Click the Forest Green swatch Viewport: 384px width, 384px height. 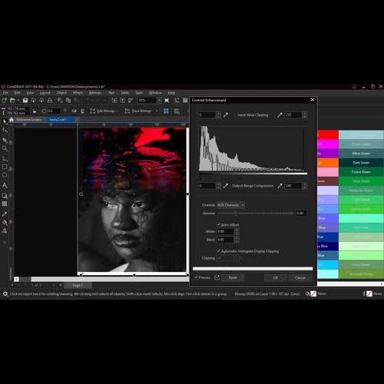click(361, 172)
